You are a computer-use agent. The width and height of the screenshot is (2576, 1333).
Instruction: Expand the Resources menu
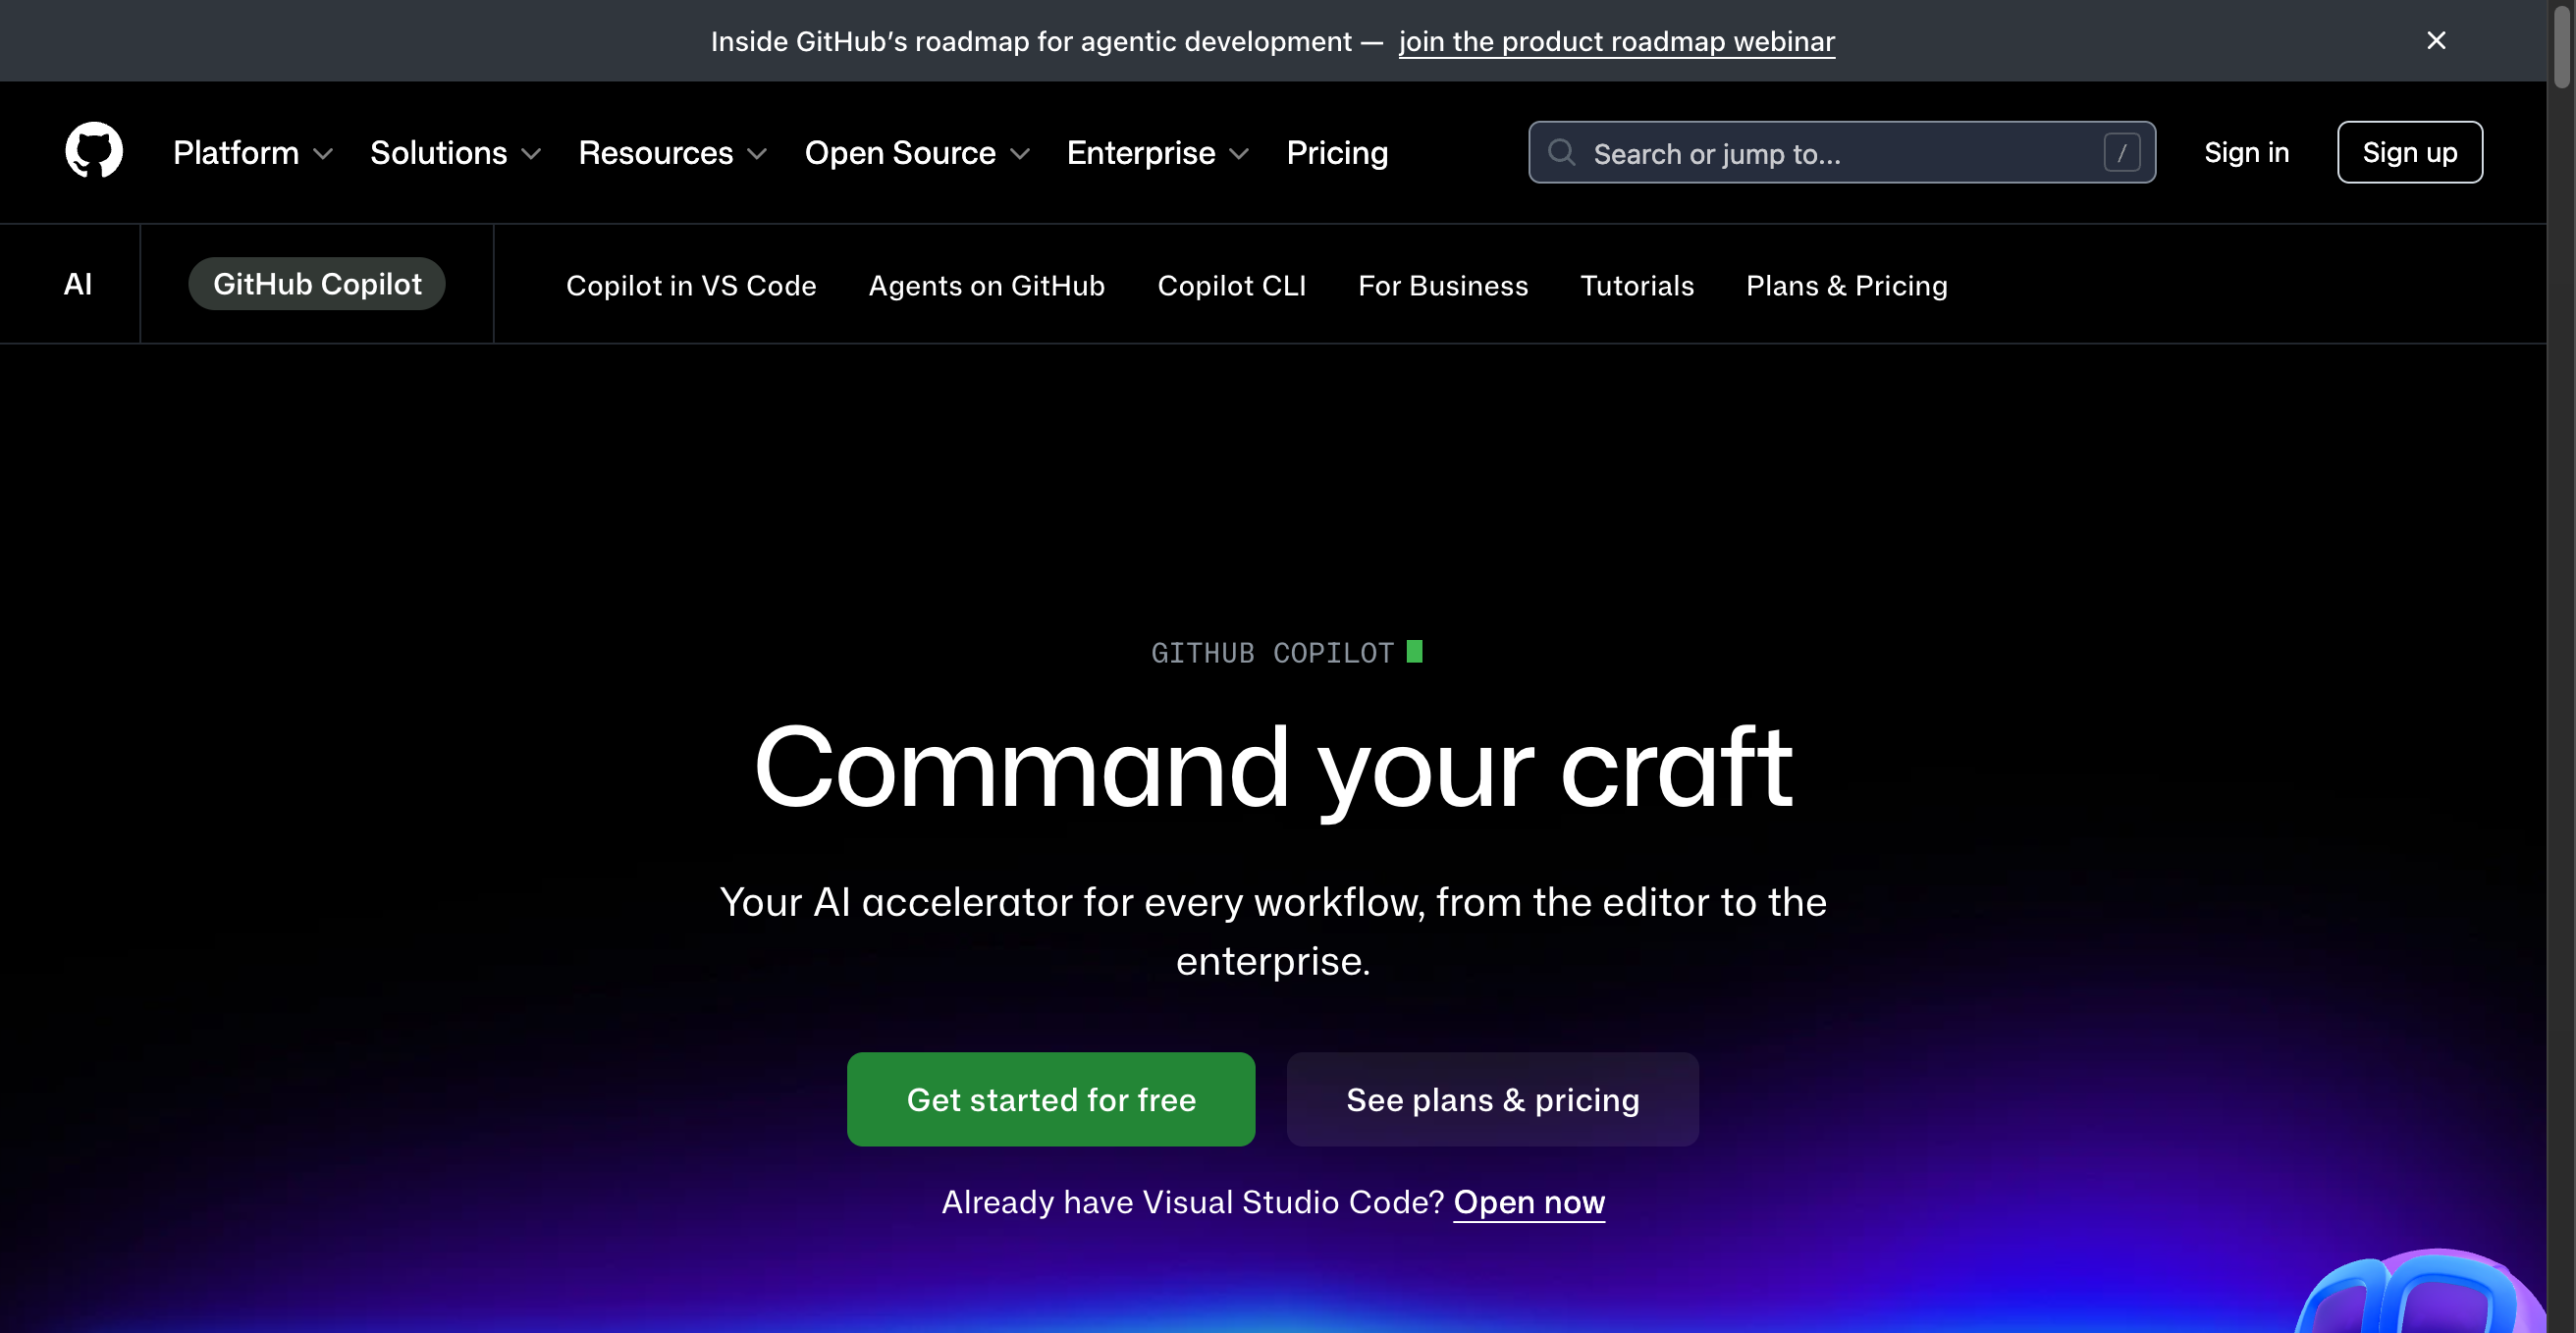(x=673, y=153)
